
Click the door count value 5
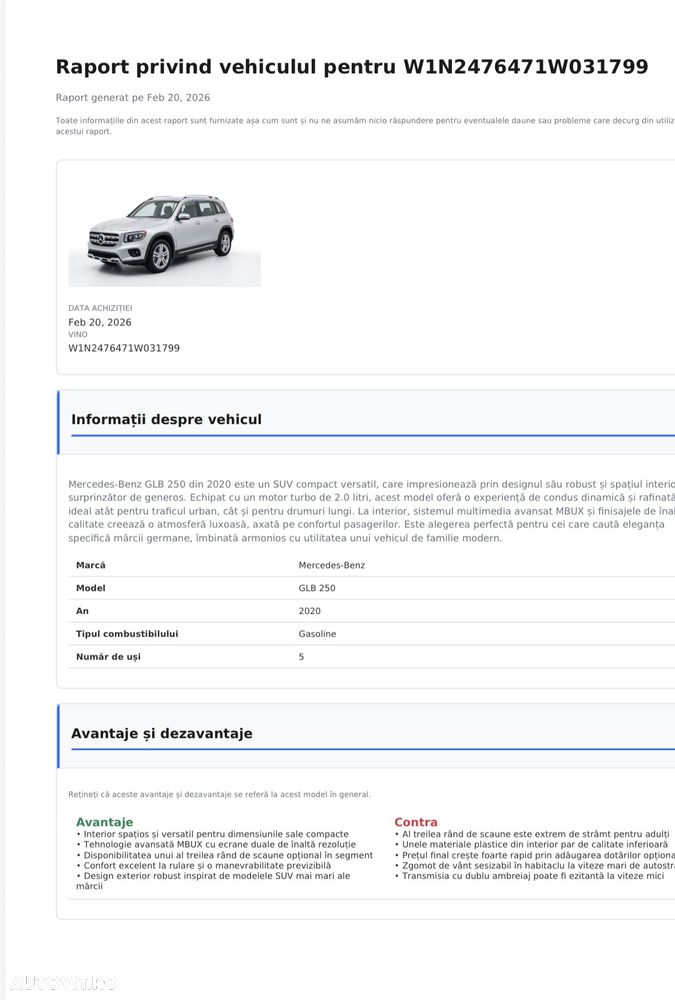(301, 657)
